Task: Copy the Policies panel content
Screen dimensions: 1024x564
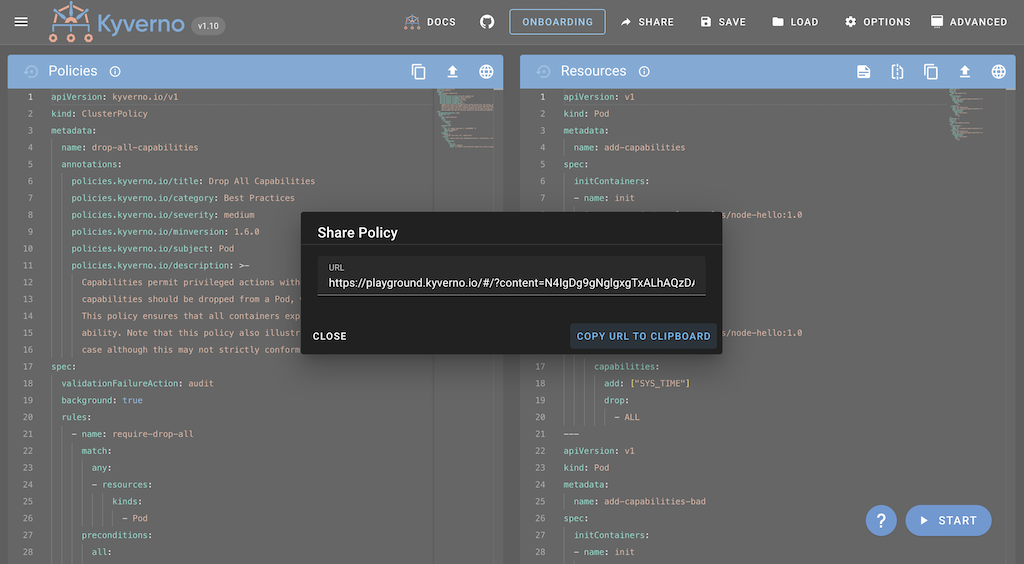Action: (x=419, y=71)
